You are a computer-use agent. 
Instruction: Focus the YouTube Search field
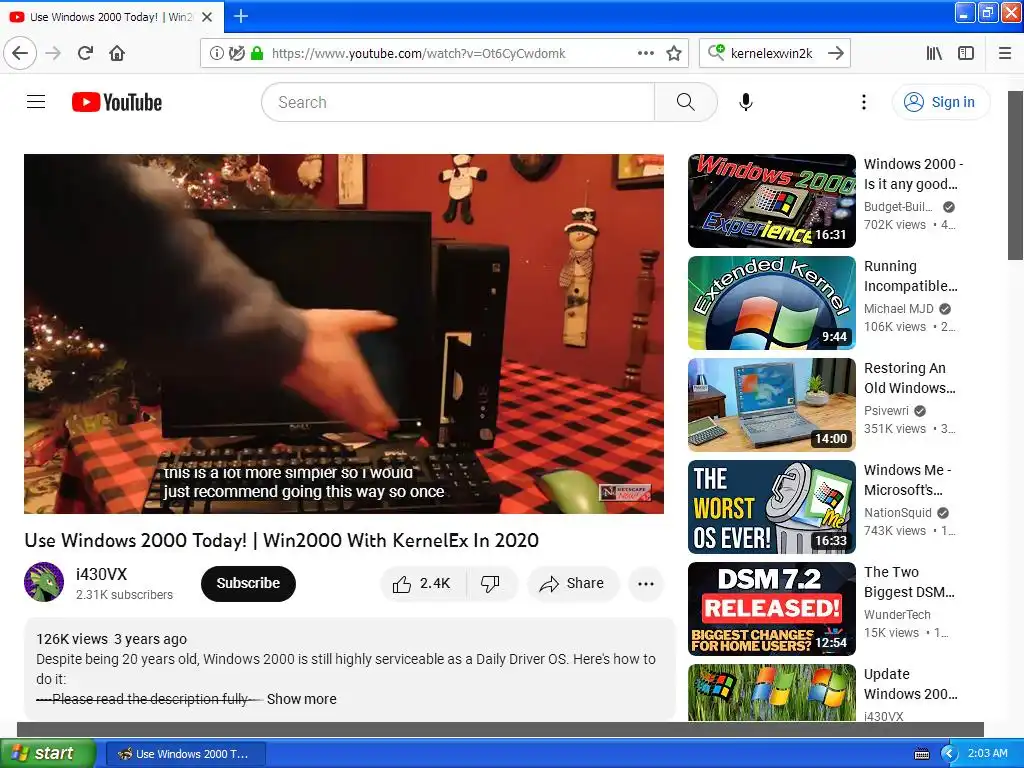[x=458, y=102]
